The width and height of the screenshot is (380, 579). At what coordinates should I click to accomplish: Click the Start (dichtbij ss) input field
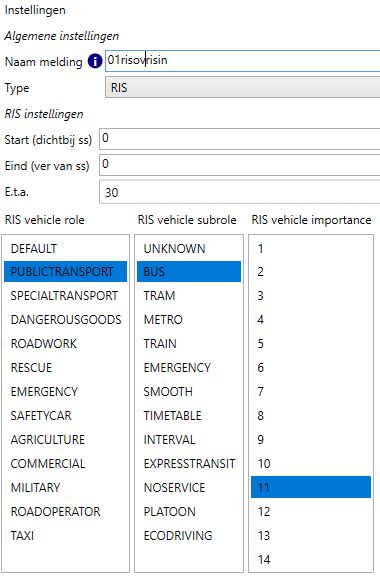click(240, 138)
